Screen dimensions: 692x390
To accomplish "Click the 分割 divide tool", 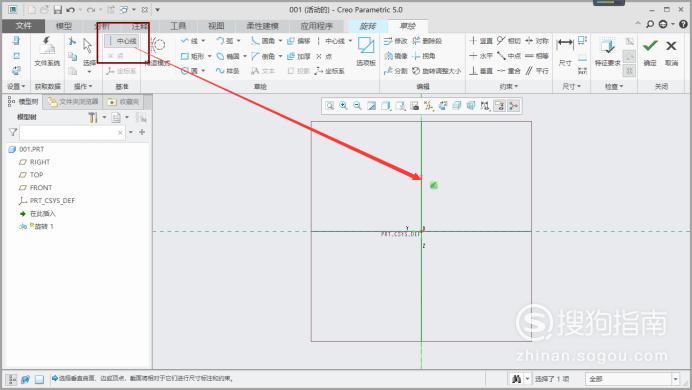I will (x=395, y=71).
